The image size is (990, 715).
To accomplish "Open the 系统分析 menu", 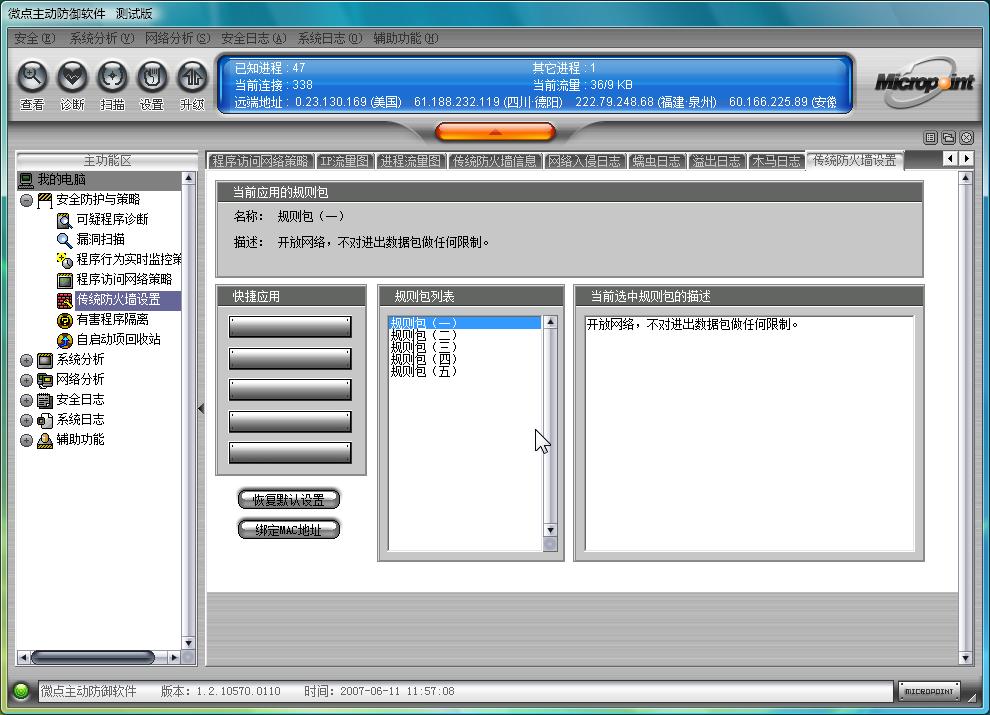I will (102, 39).
